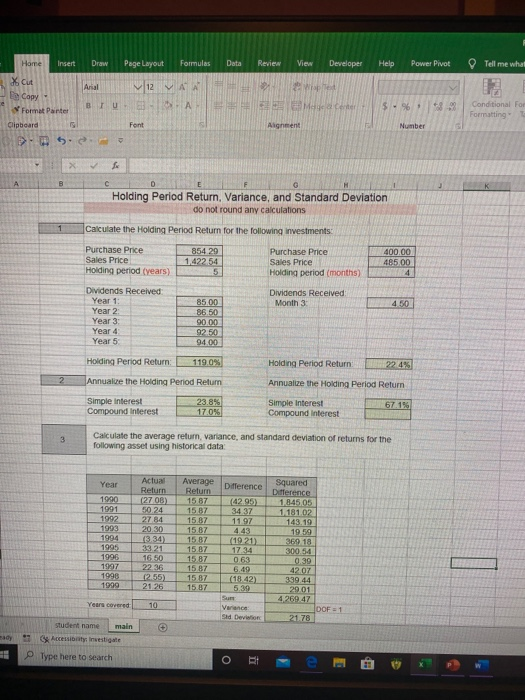The image size is (525, 700).
Task: Click the formula bar Enter checkmark
Action: (x=94, y=166)
